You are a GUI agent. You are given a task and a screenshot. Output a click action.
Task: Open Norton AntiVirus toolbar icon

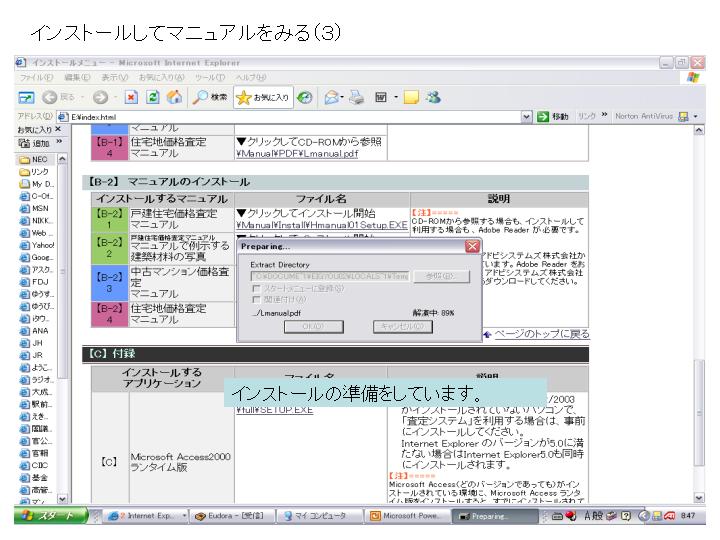683,117
